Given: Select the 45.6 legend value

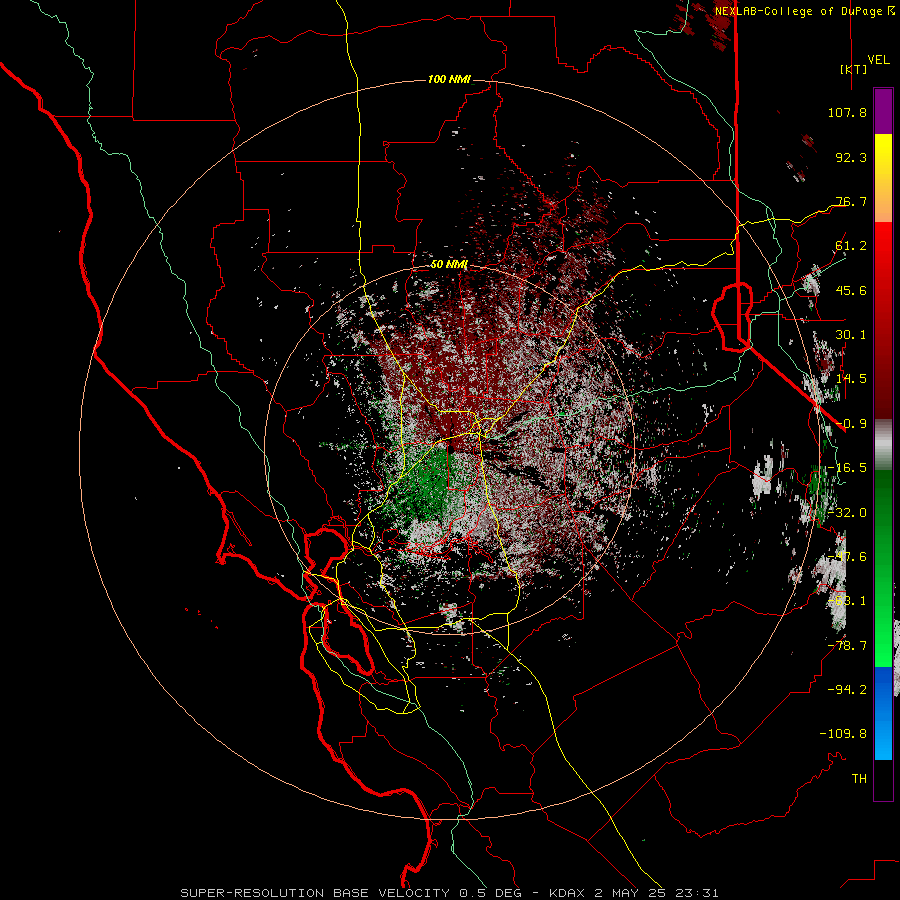Looking at the screenshot, I should pyautogui.click(x=851, y=290).
